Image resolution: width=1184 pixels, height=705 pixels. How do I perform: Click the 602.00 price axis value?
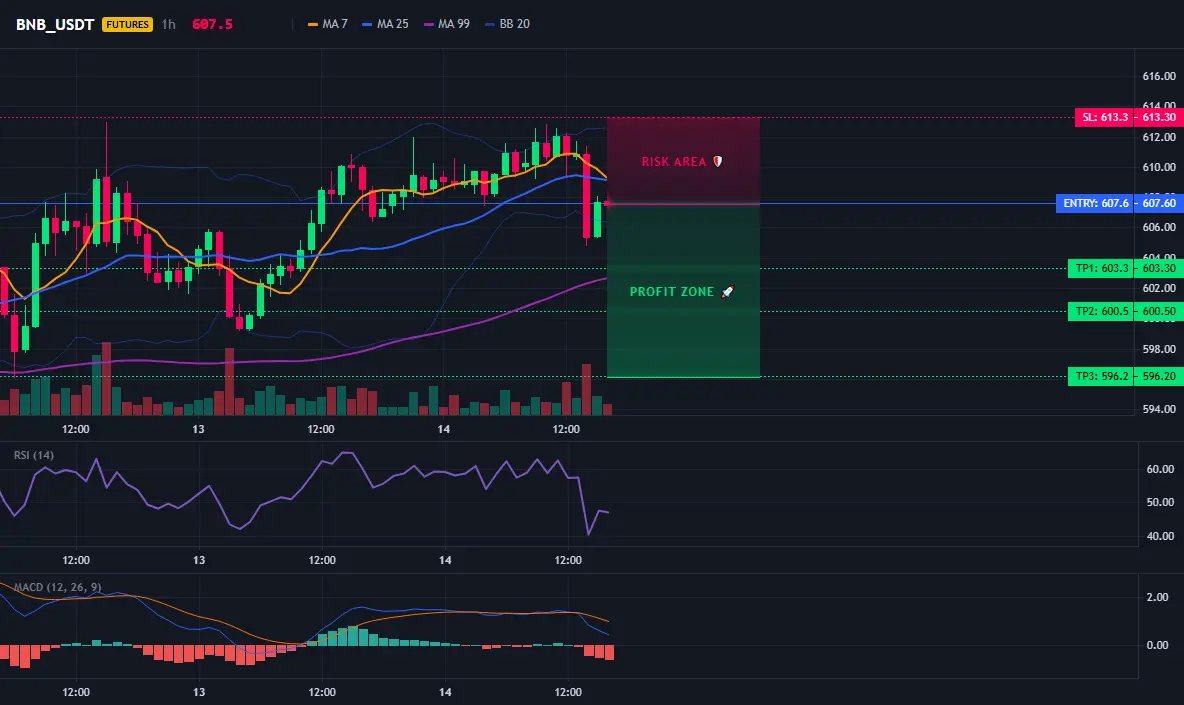[1159, 288]
